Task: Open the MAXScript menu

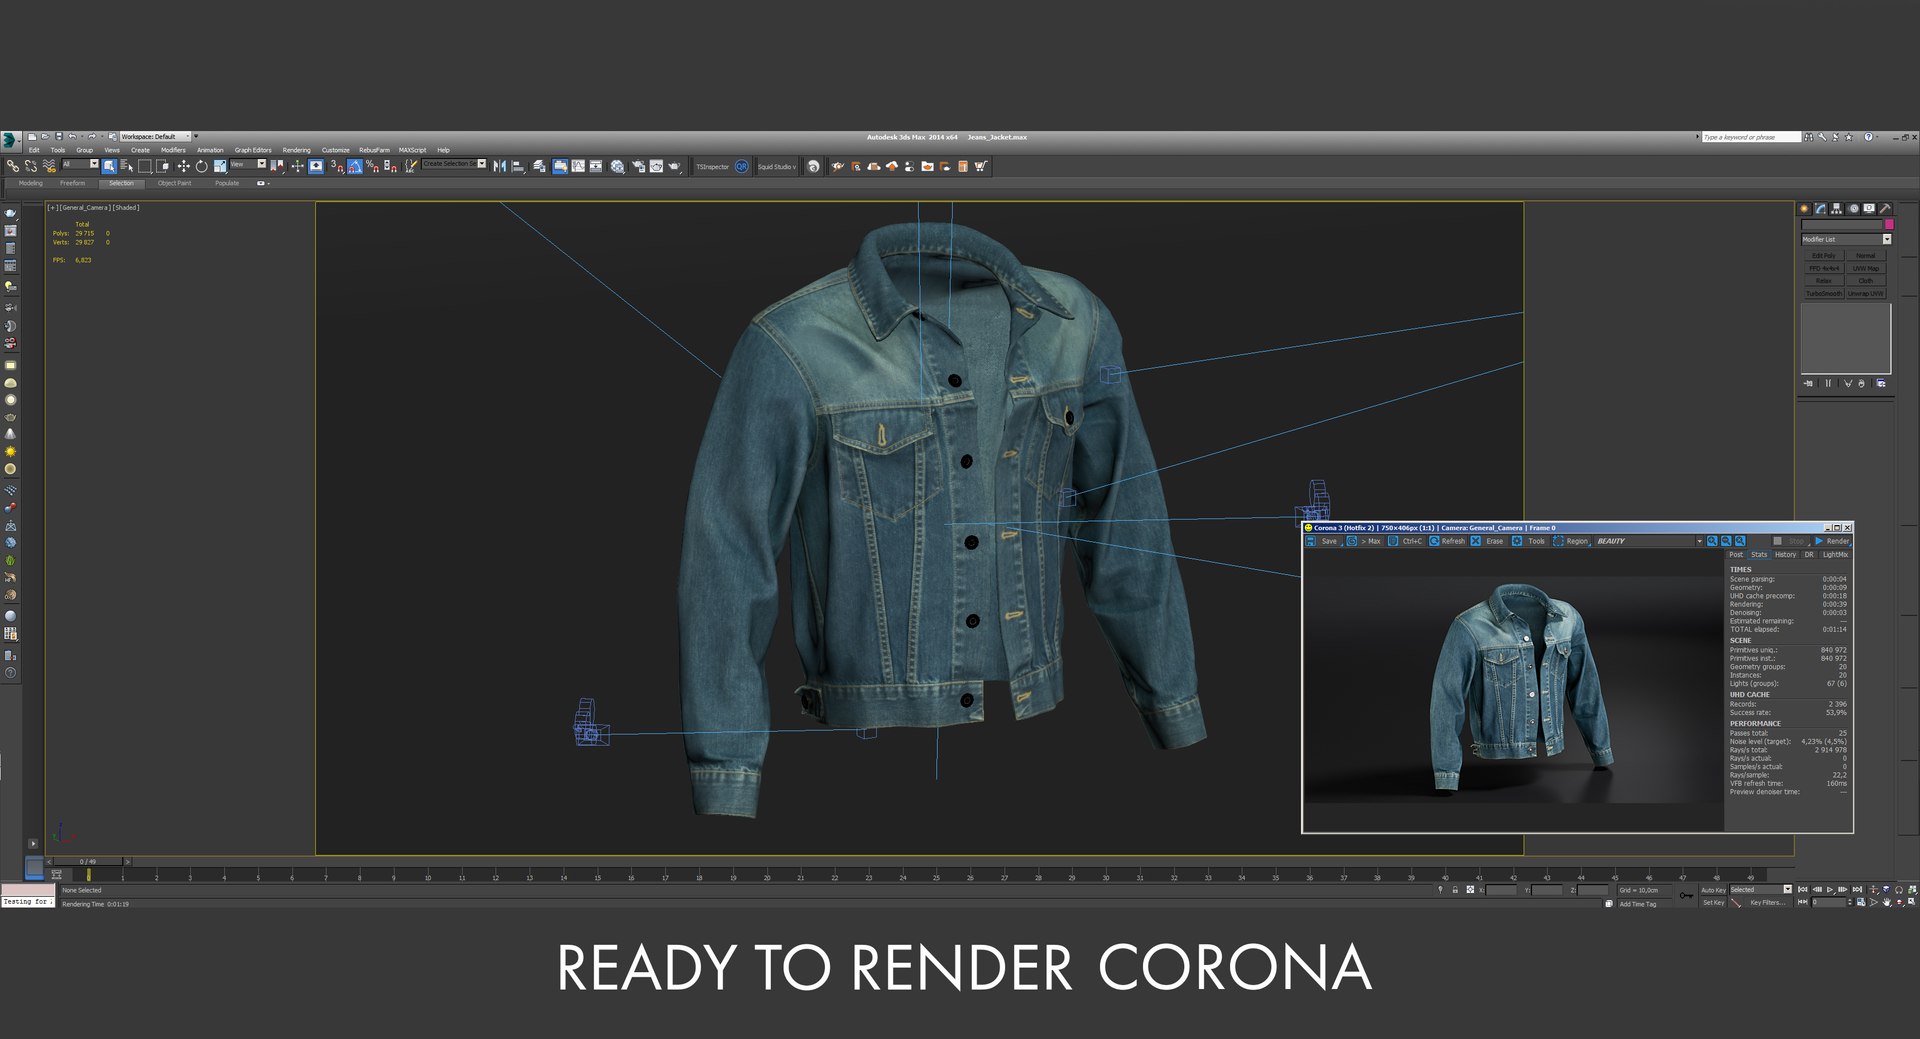Action: (412, 150)
